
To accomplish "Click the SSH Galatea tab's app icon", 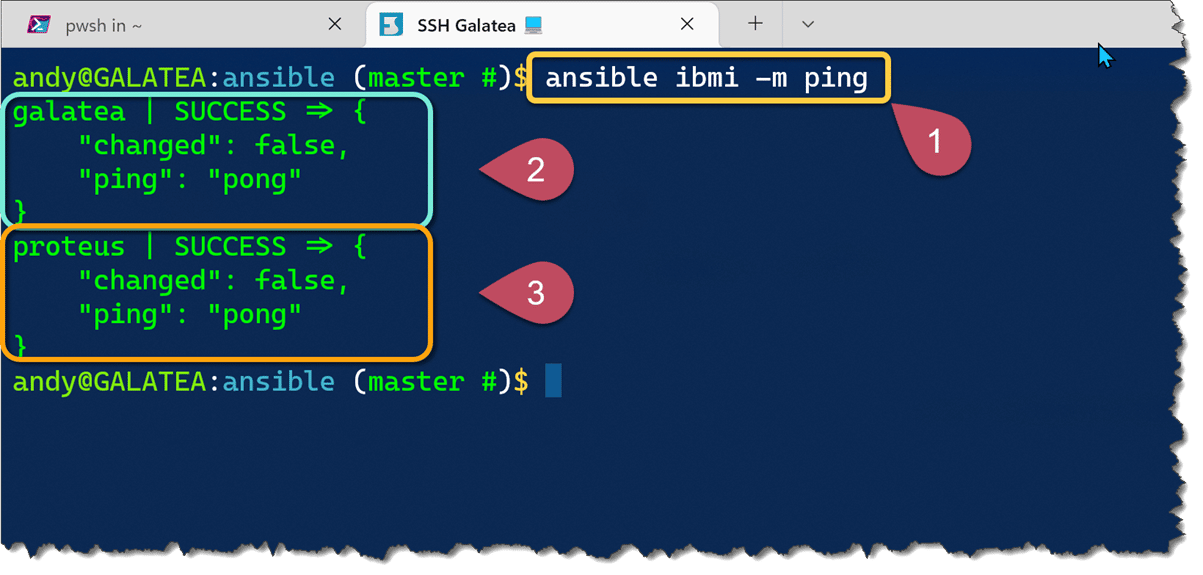I will 393,25.
